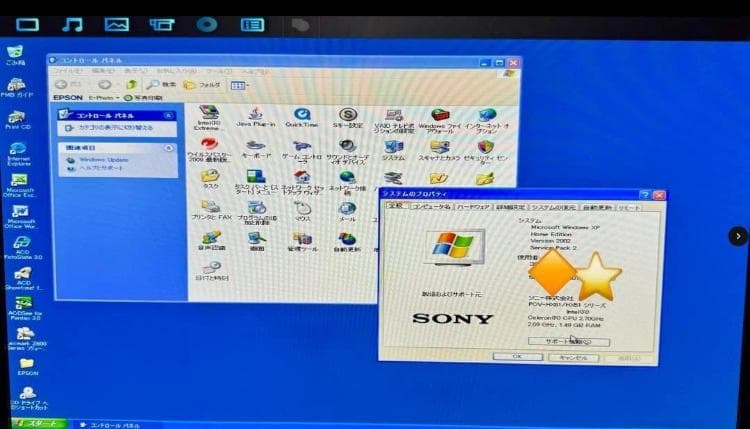Open EPSON folder on desktop

tap(27, 366)
